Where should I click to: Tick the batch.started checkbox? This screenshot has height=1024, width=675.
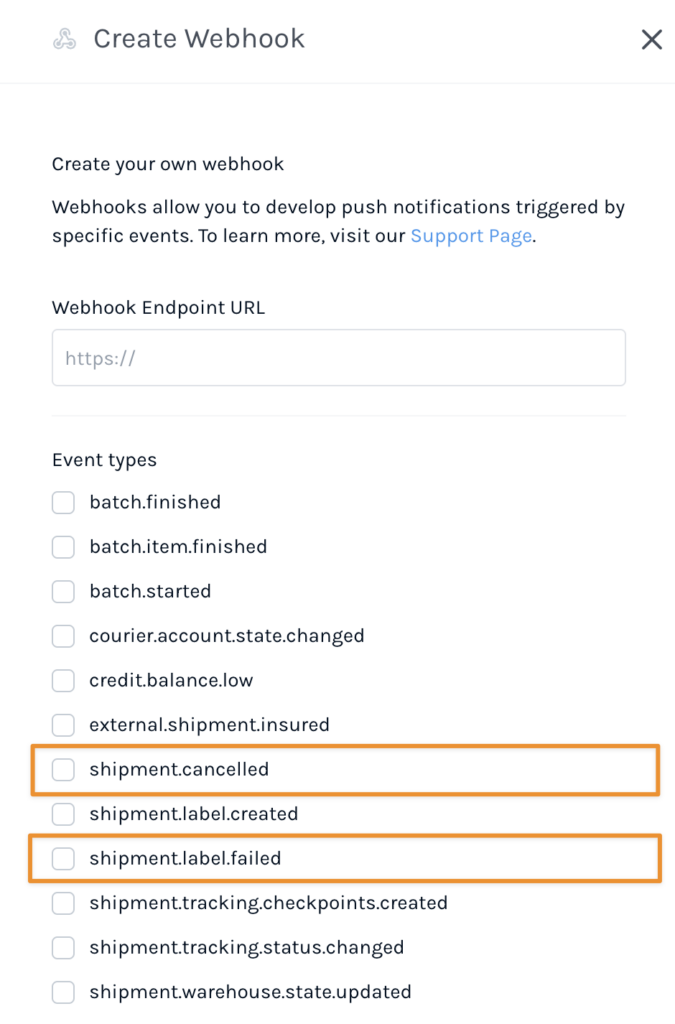pos(63,591)
